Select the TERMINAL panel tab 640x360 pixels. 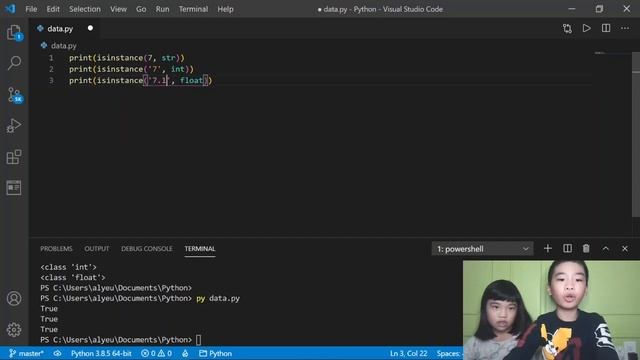(200, 249)
